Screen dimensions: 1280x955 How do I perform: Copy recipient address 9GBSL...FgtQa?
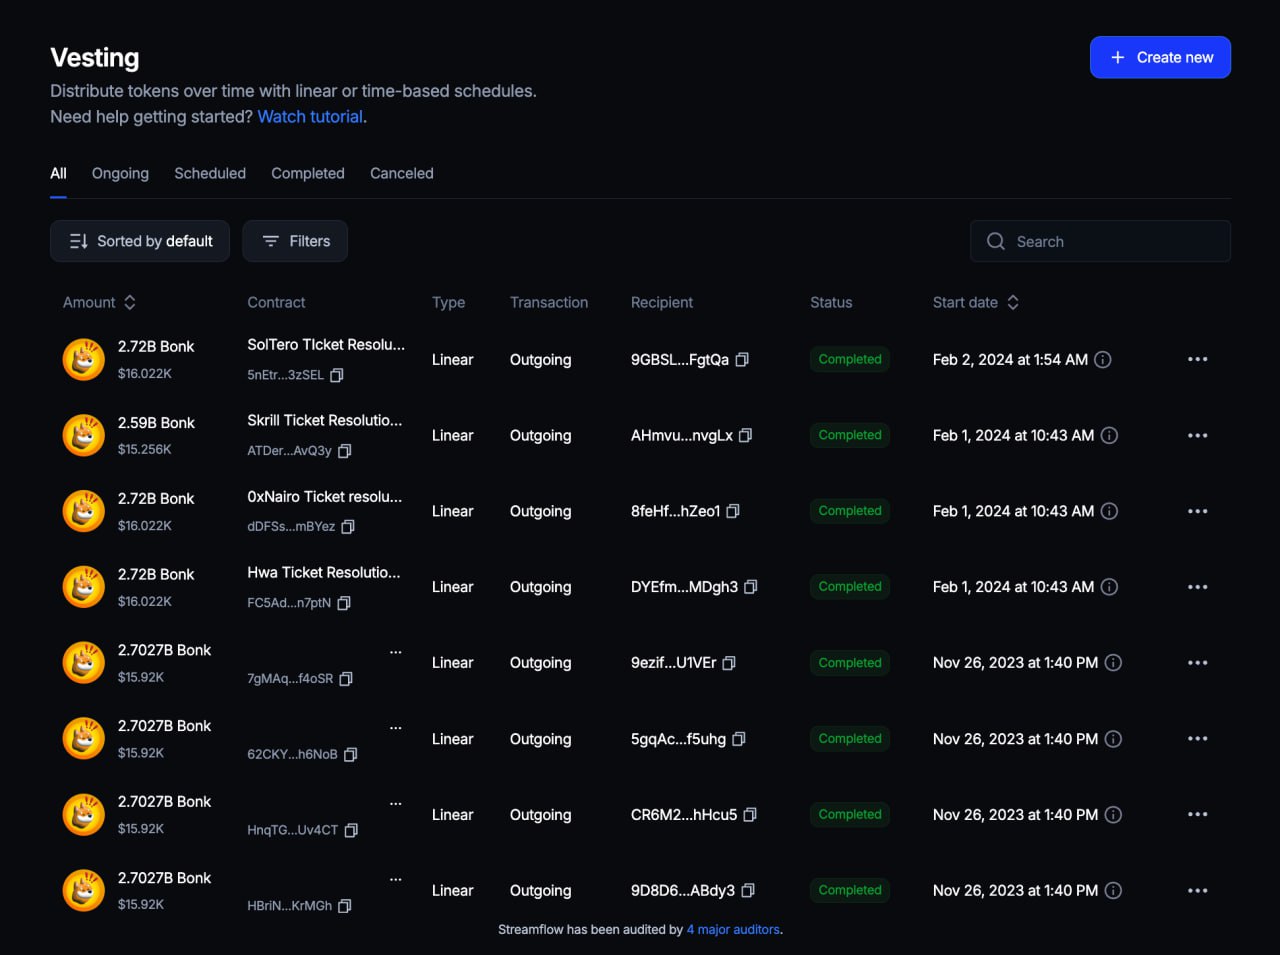741,359
